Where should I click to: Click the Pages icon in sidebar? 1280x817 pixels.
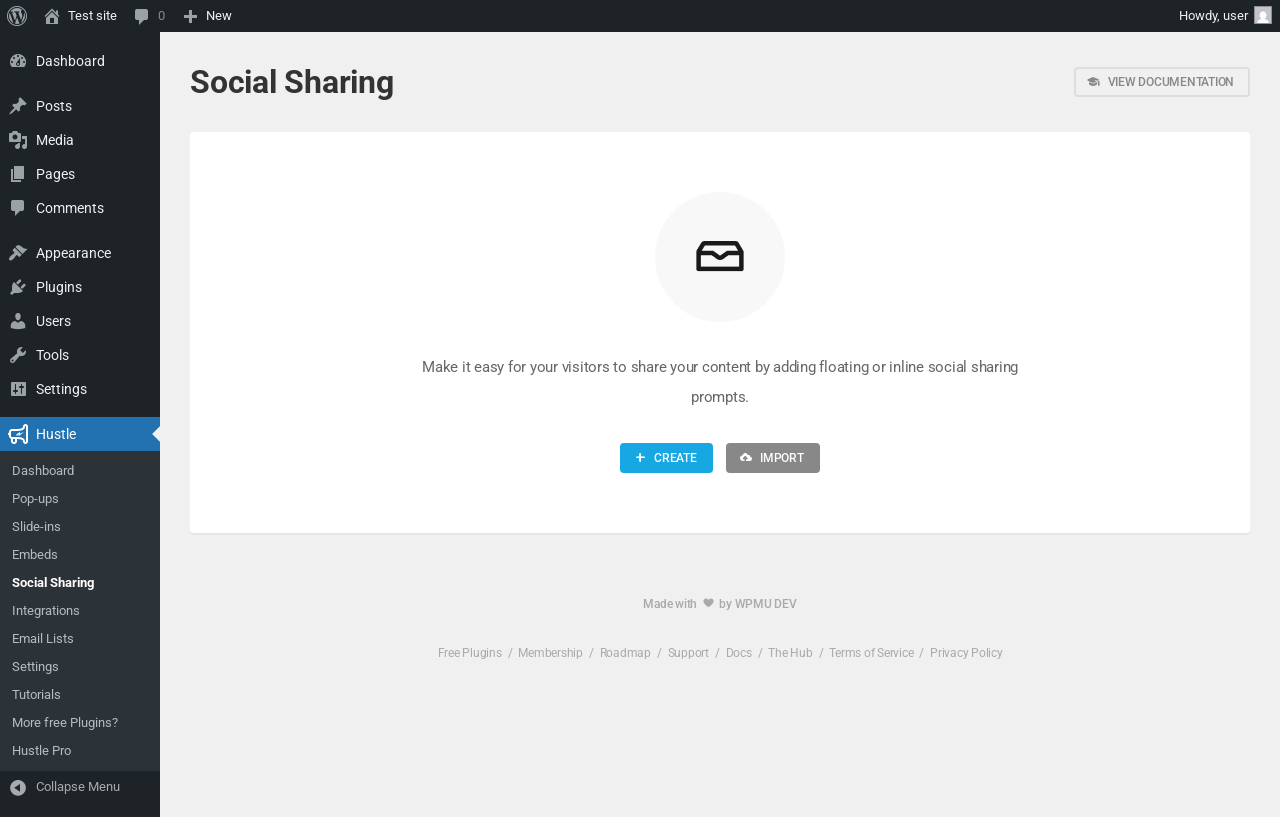coord(18,174)
